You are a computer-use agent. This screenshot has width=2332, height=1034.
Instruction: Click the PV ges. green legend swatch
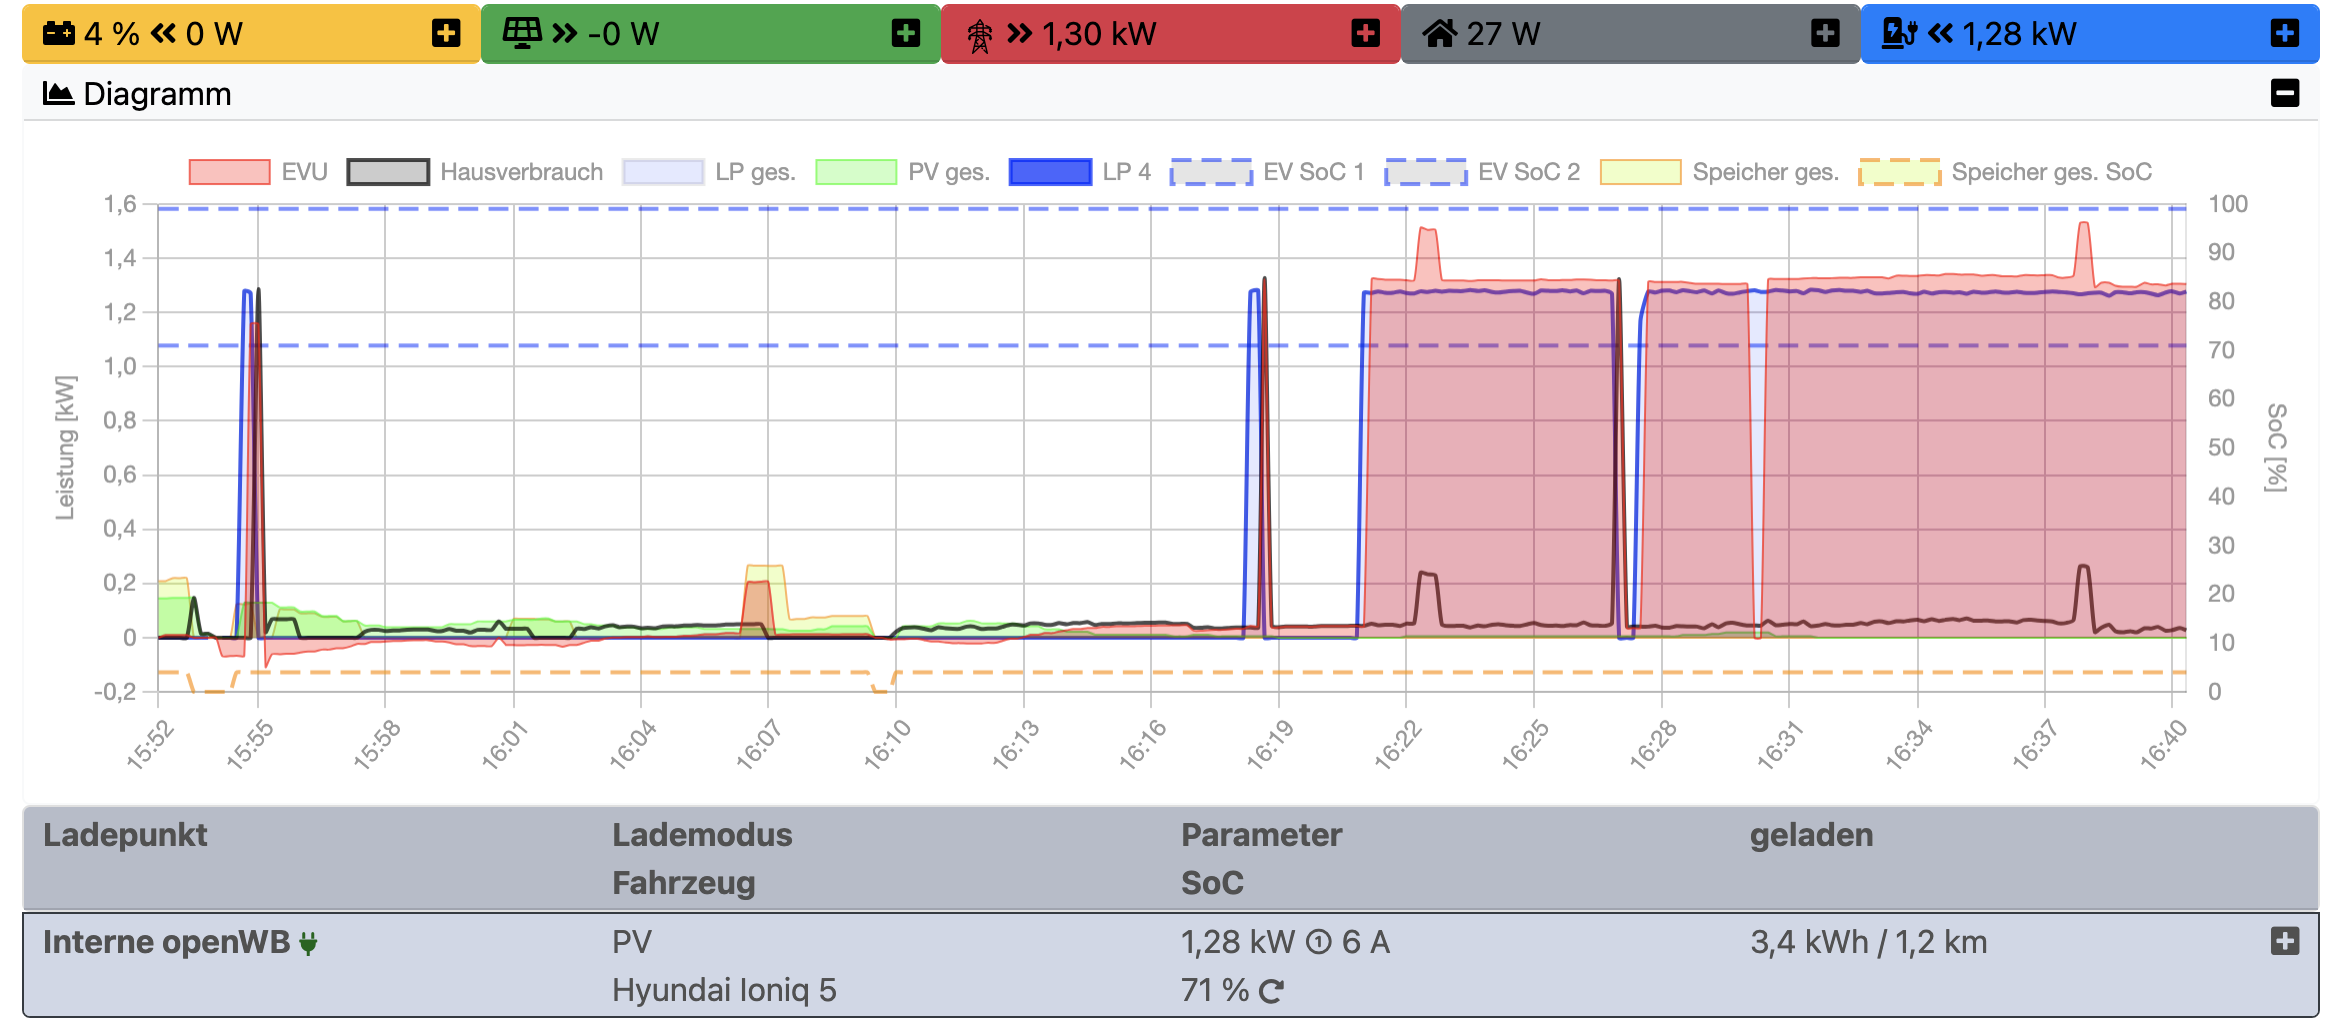(856, 172)
